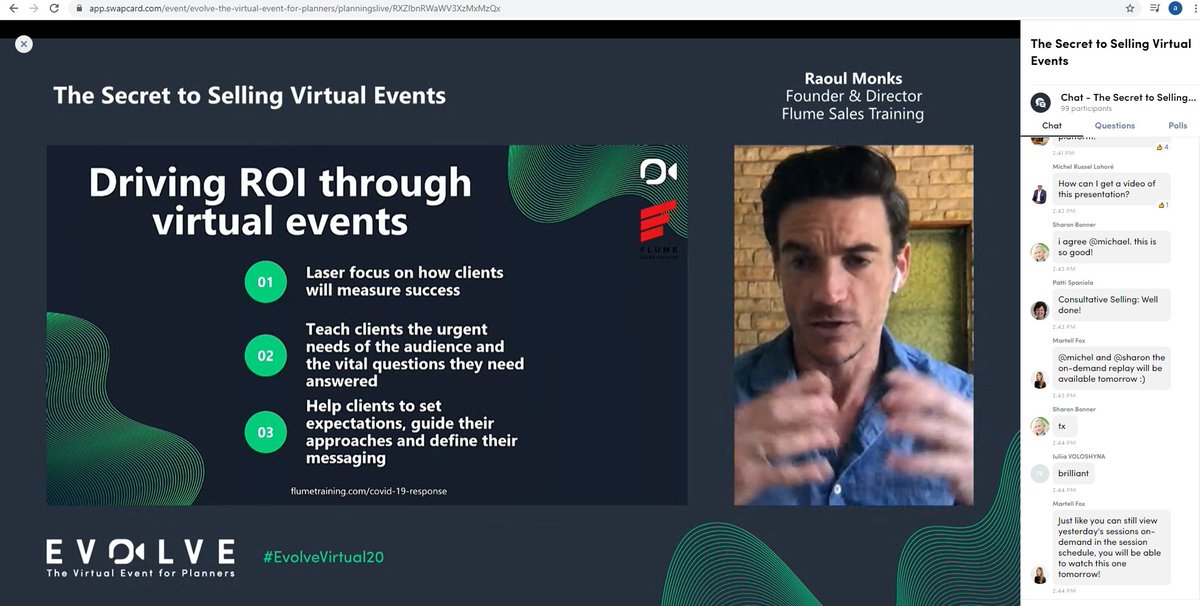Open Iuliia VOLOSHYNA's avatar
The height and width of the screenshot is (606, 1200).
click(1040, 473)
